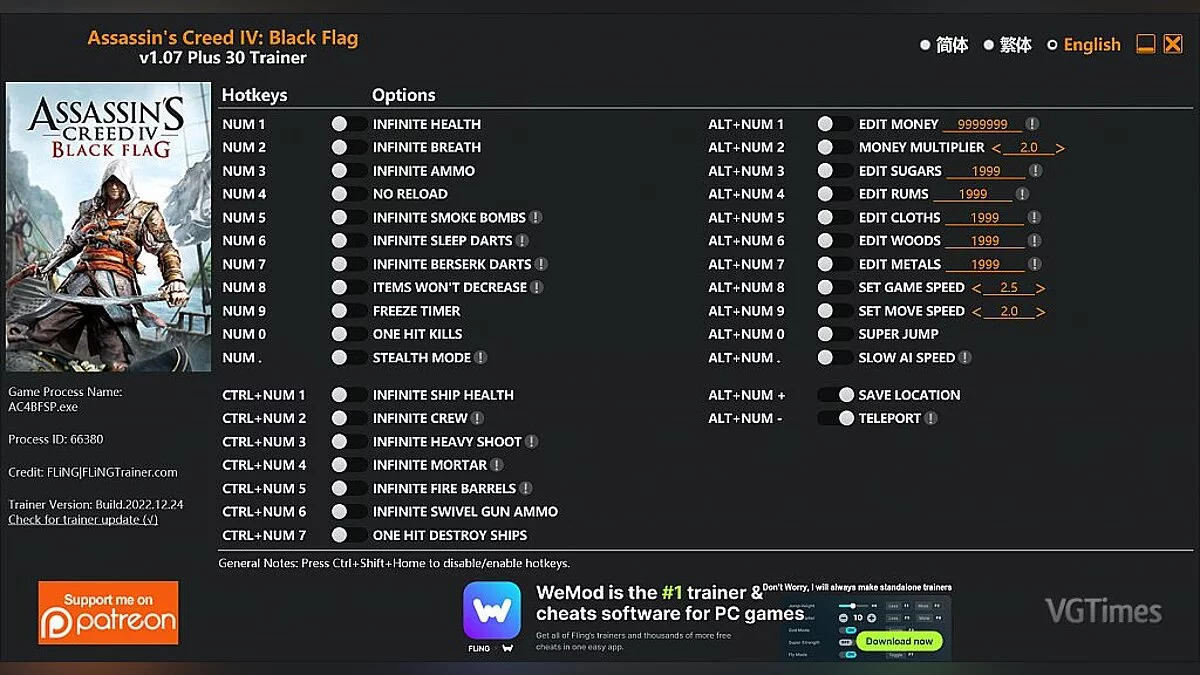Turn on the Super Jump switch
1200x675 pixels.
coord(834,334)
